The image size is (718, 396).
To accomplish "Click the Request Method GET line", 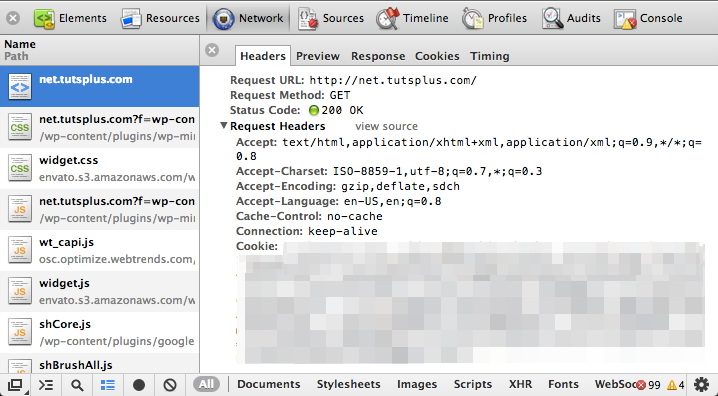I will click(290, 95).
